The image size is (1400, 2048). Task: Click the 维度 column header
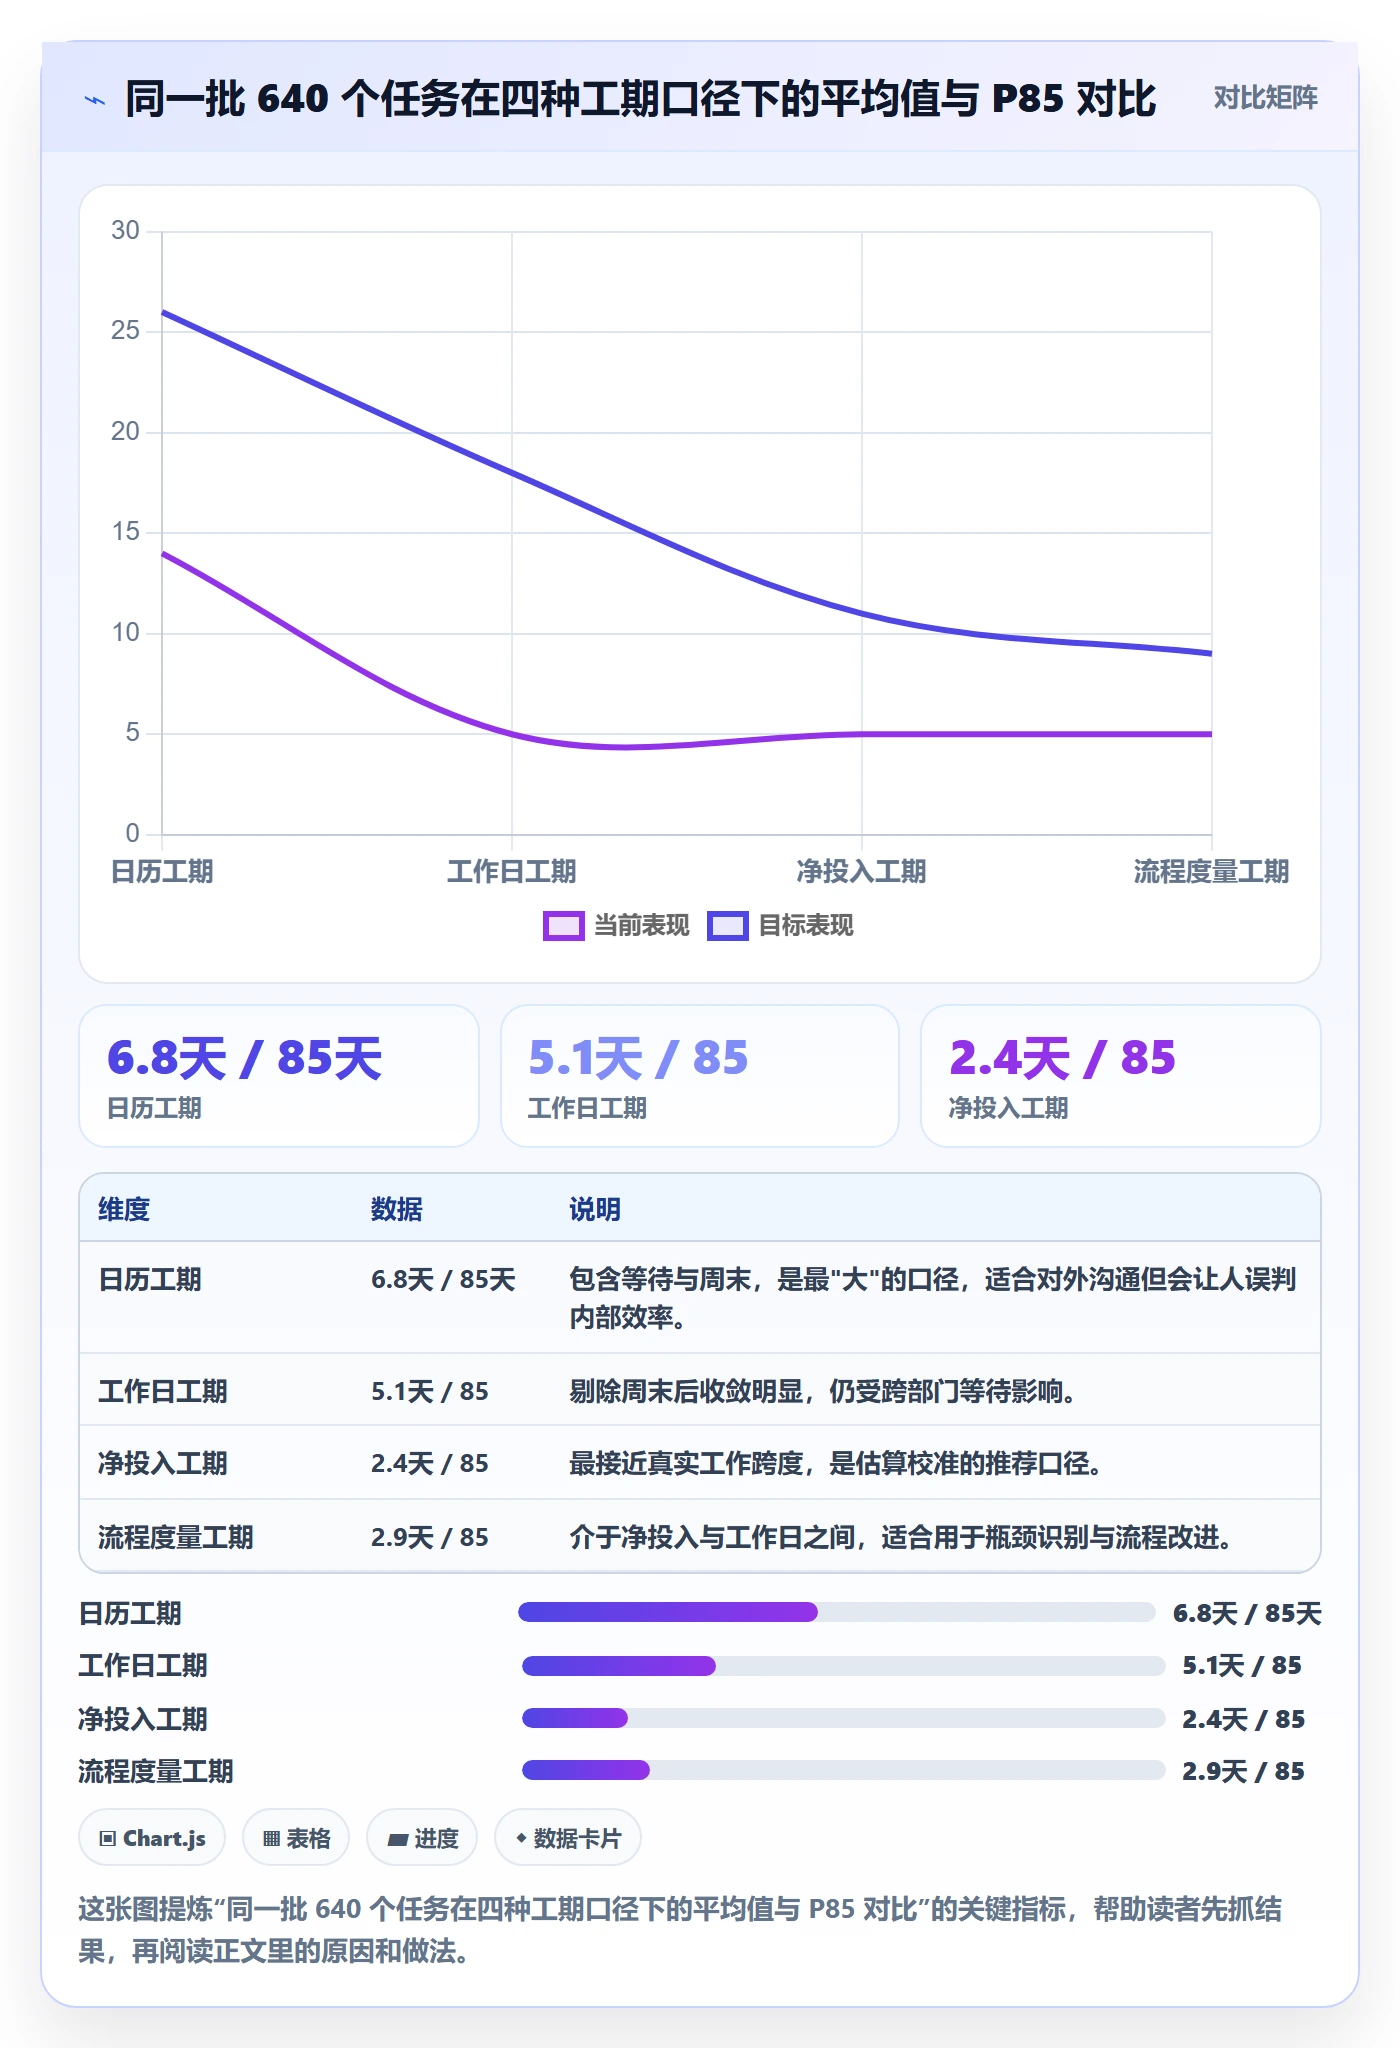[124, 1209]
